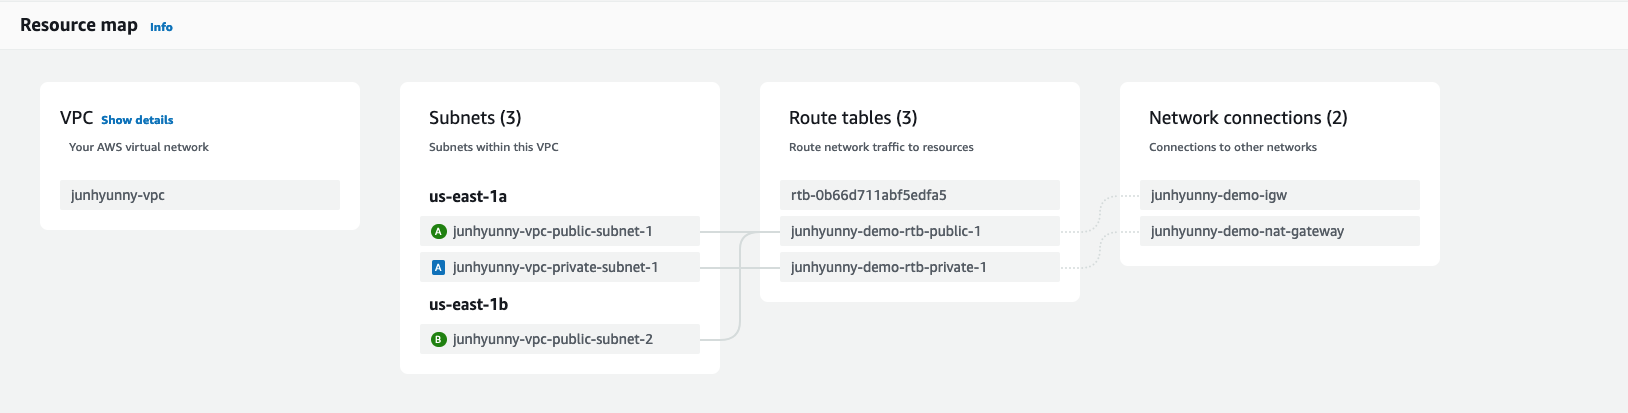Click 'Subnets within this VPC' text
The height and width of the screenshot is (413, 1628).
[494, 147]
